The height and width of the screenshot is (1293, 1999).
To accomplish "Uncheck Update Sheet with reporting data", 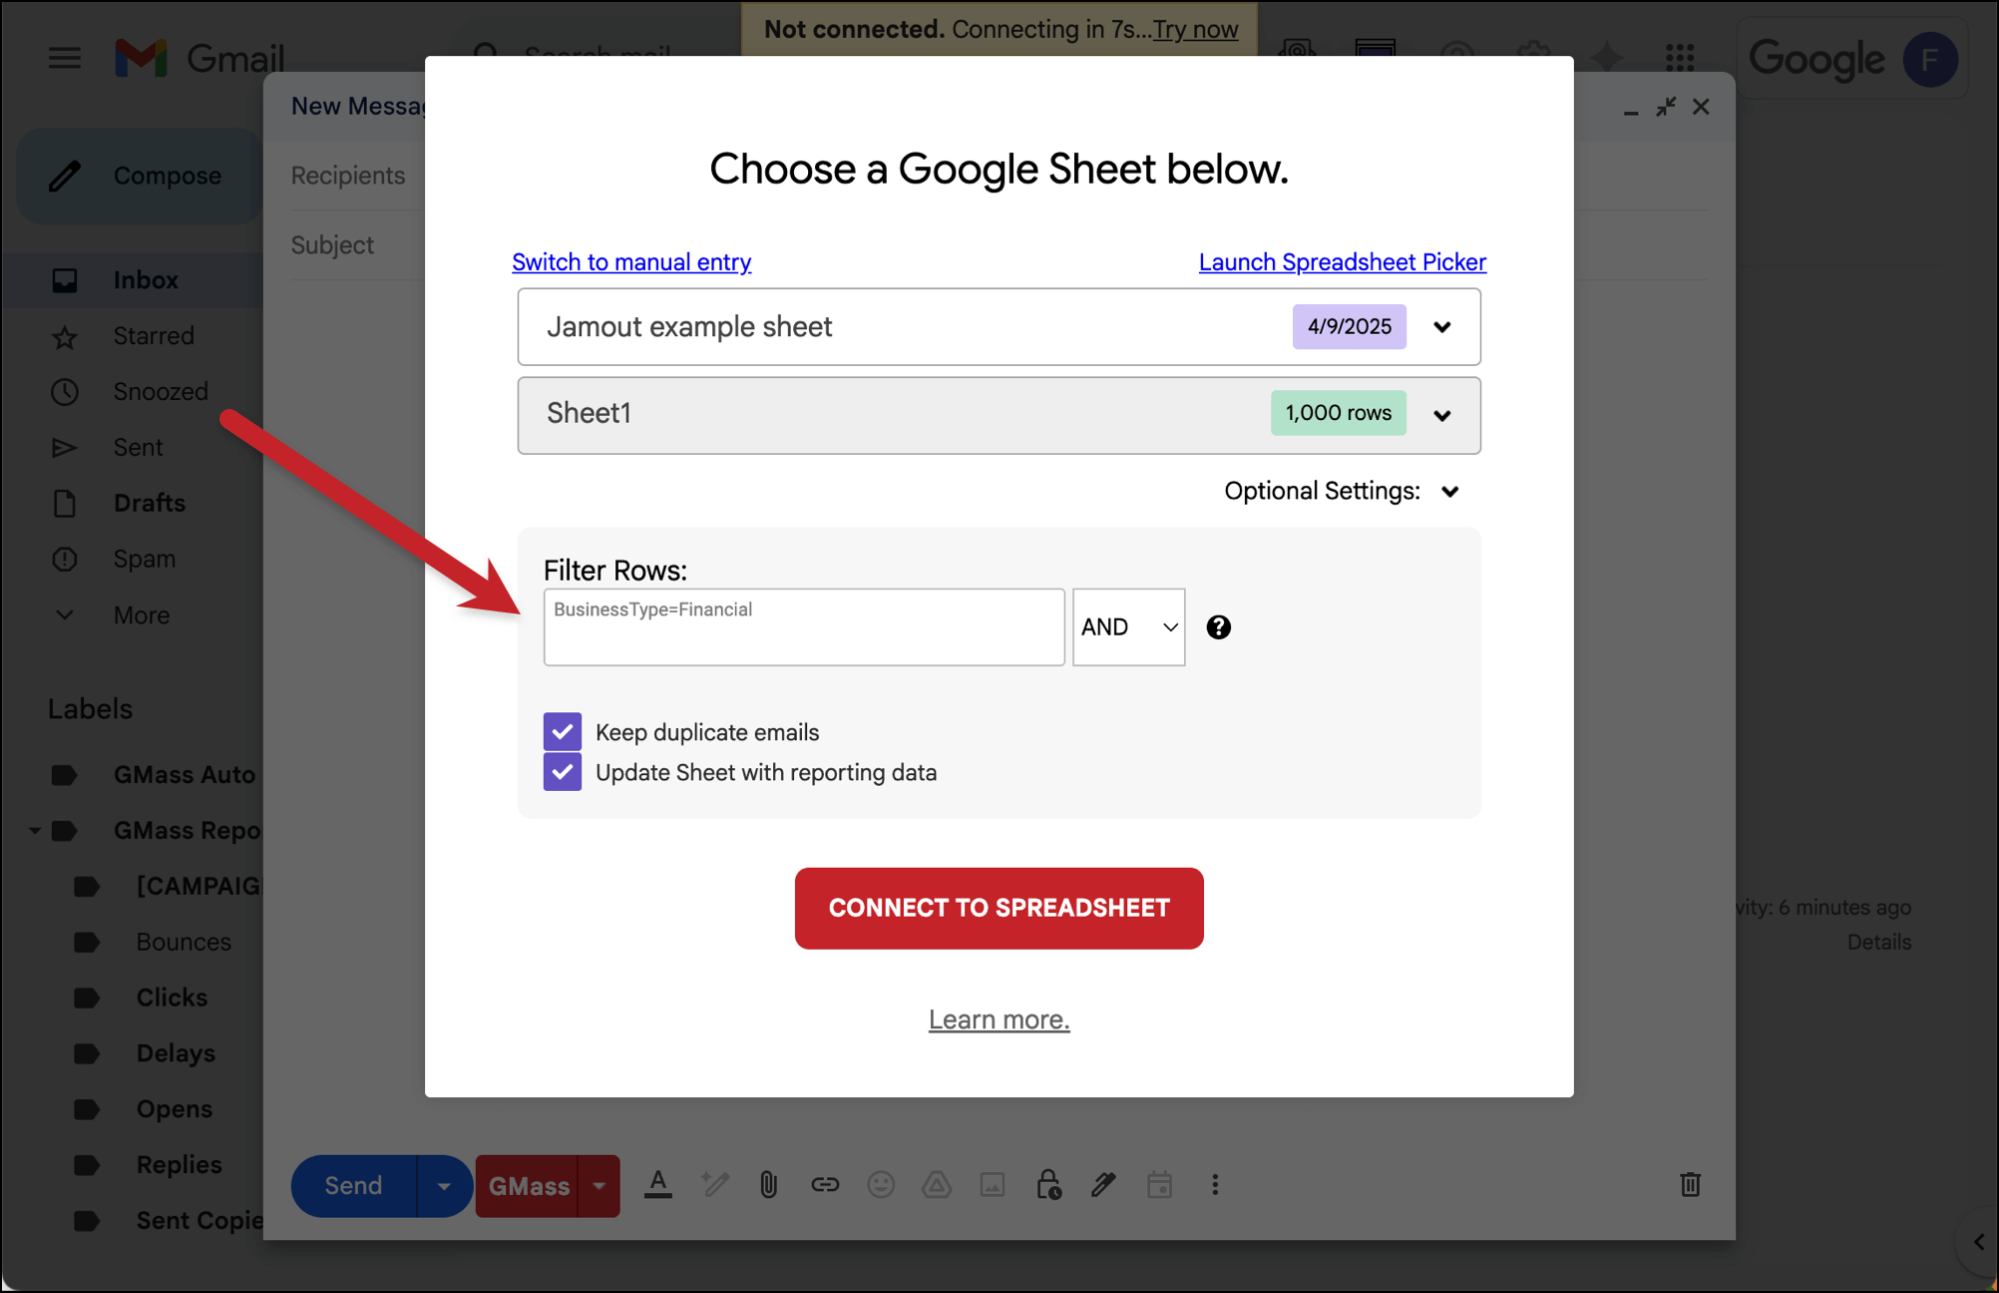I will coord(562,772).
